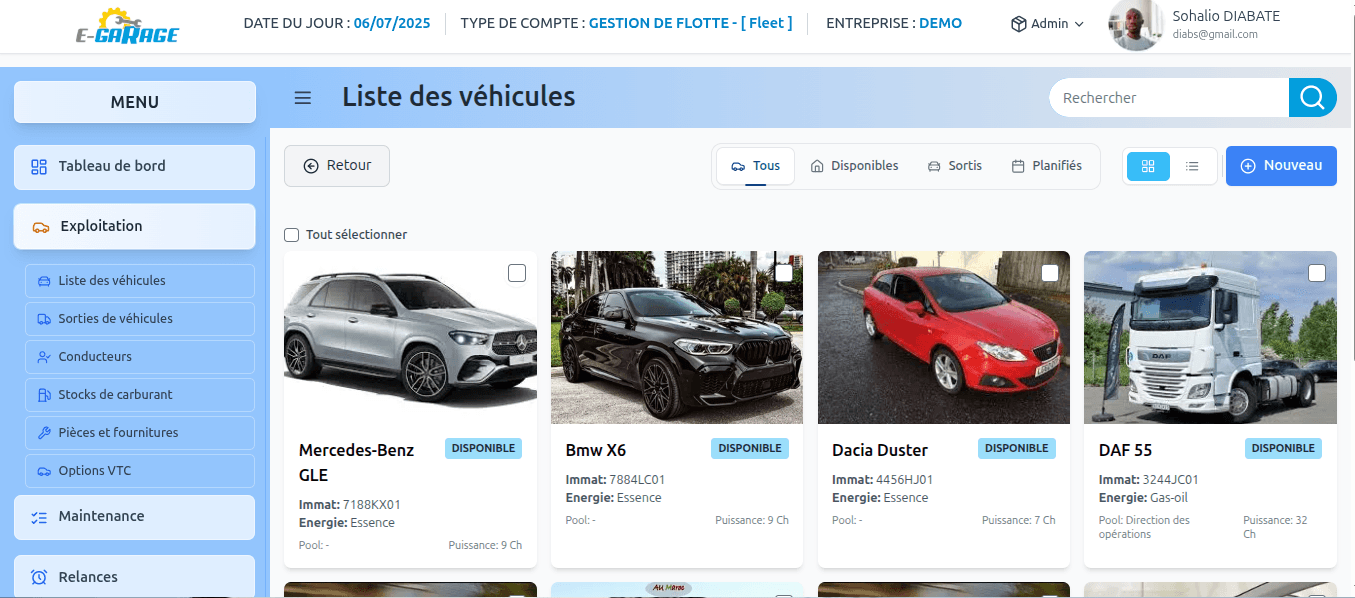Image resolution: width=1355 pixels, height=598 pixels.
Task: Go to Pièces et fournitures submenu
Action: [140, 433]
